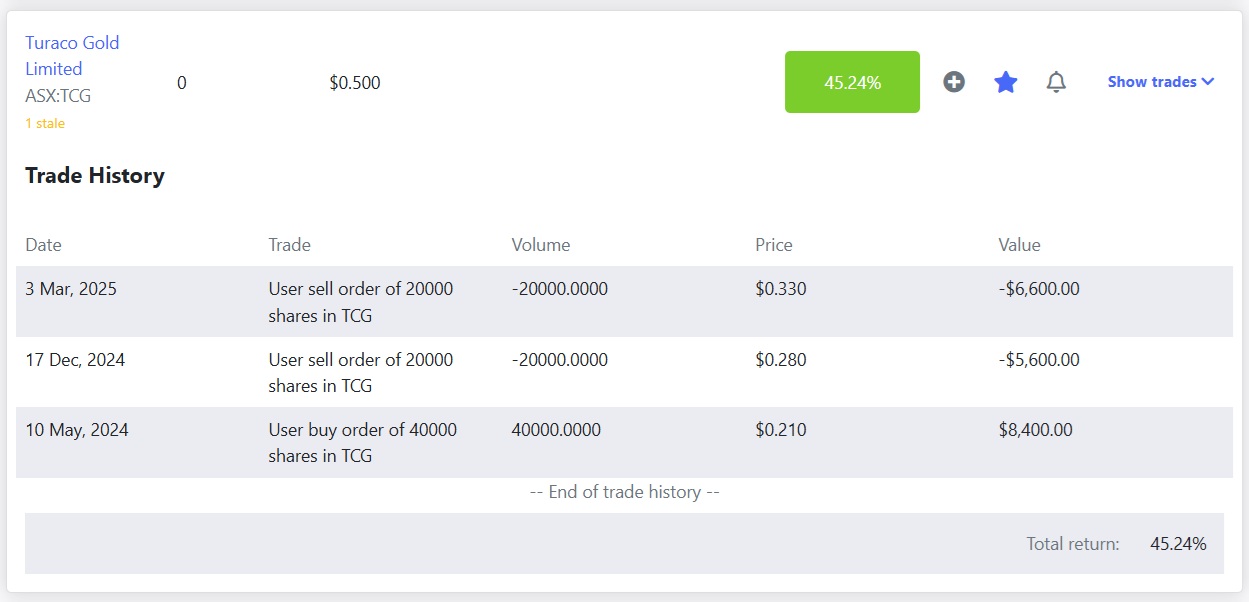
Task: Select the 17 Dec, 2024 sell order row
Action: click(624, 372)
